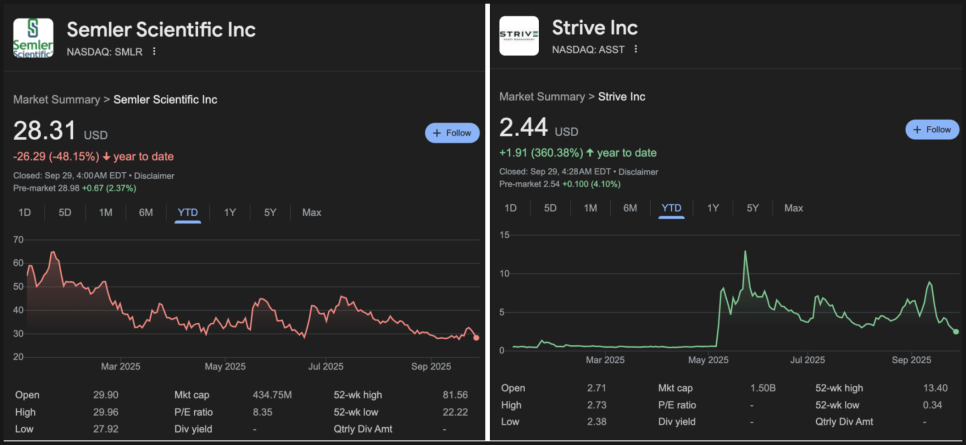Image resolution: width=966 pixels, height=445 pixels.
Task: Click Semler Mkt cap value 434.75M
Action: click(273, 395)
